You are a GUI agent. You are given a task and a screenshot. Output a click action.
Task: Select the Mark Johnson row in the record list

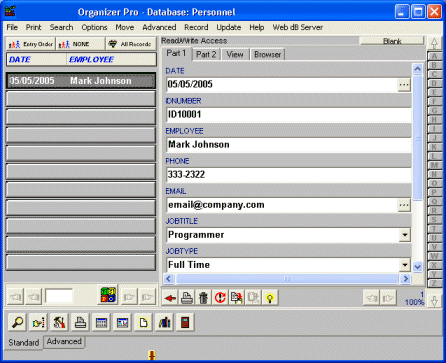(x=81, y=81)
